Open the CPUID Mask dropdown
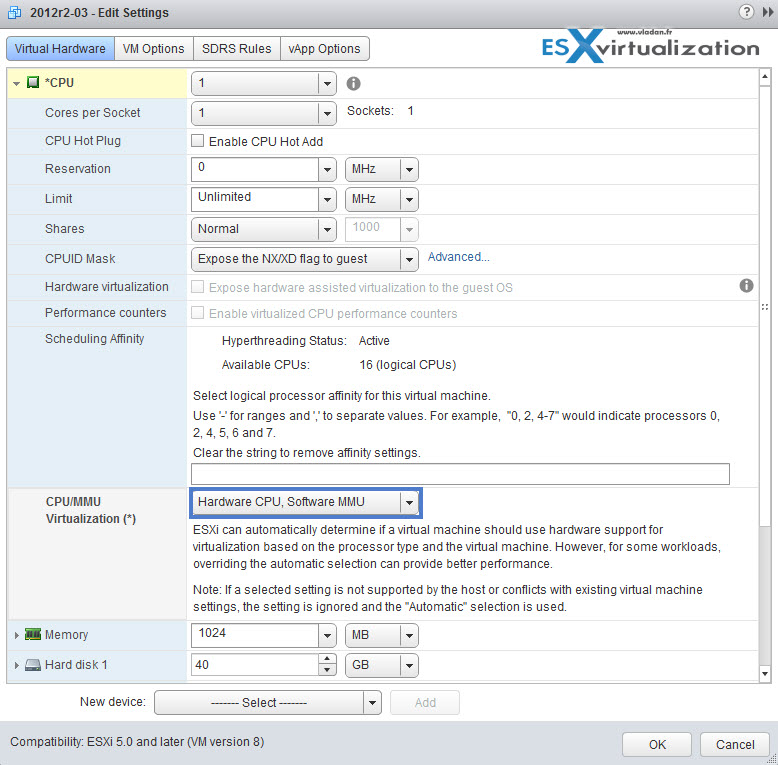This screenshot has width=778, height=765. (x=409, y=259)
